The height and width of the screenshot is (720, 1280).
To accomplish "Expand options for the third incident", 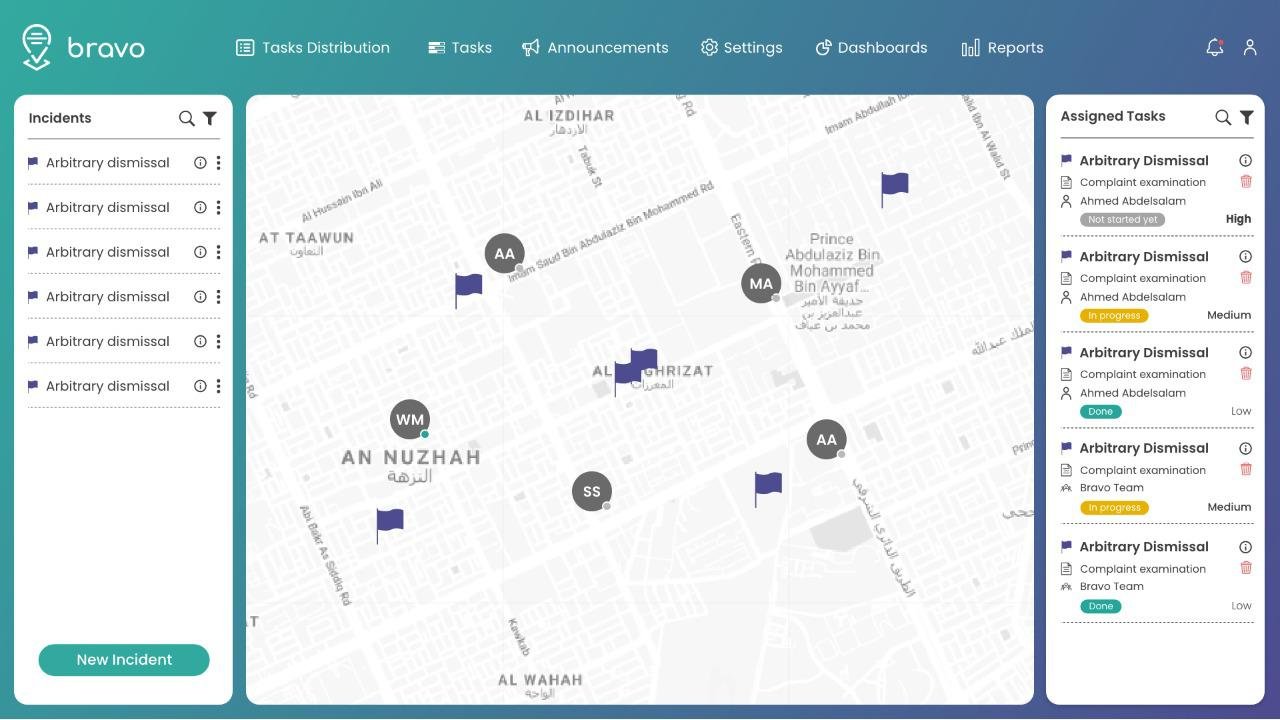I will pyautogui.click(x=218, y=252).
